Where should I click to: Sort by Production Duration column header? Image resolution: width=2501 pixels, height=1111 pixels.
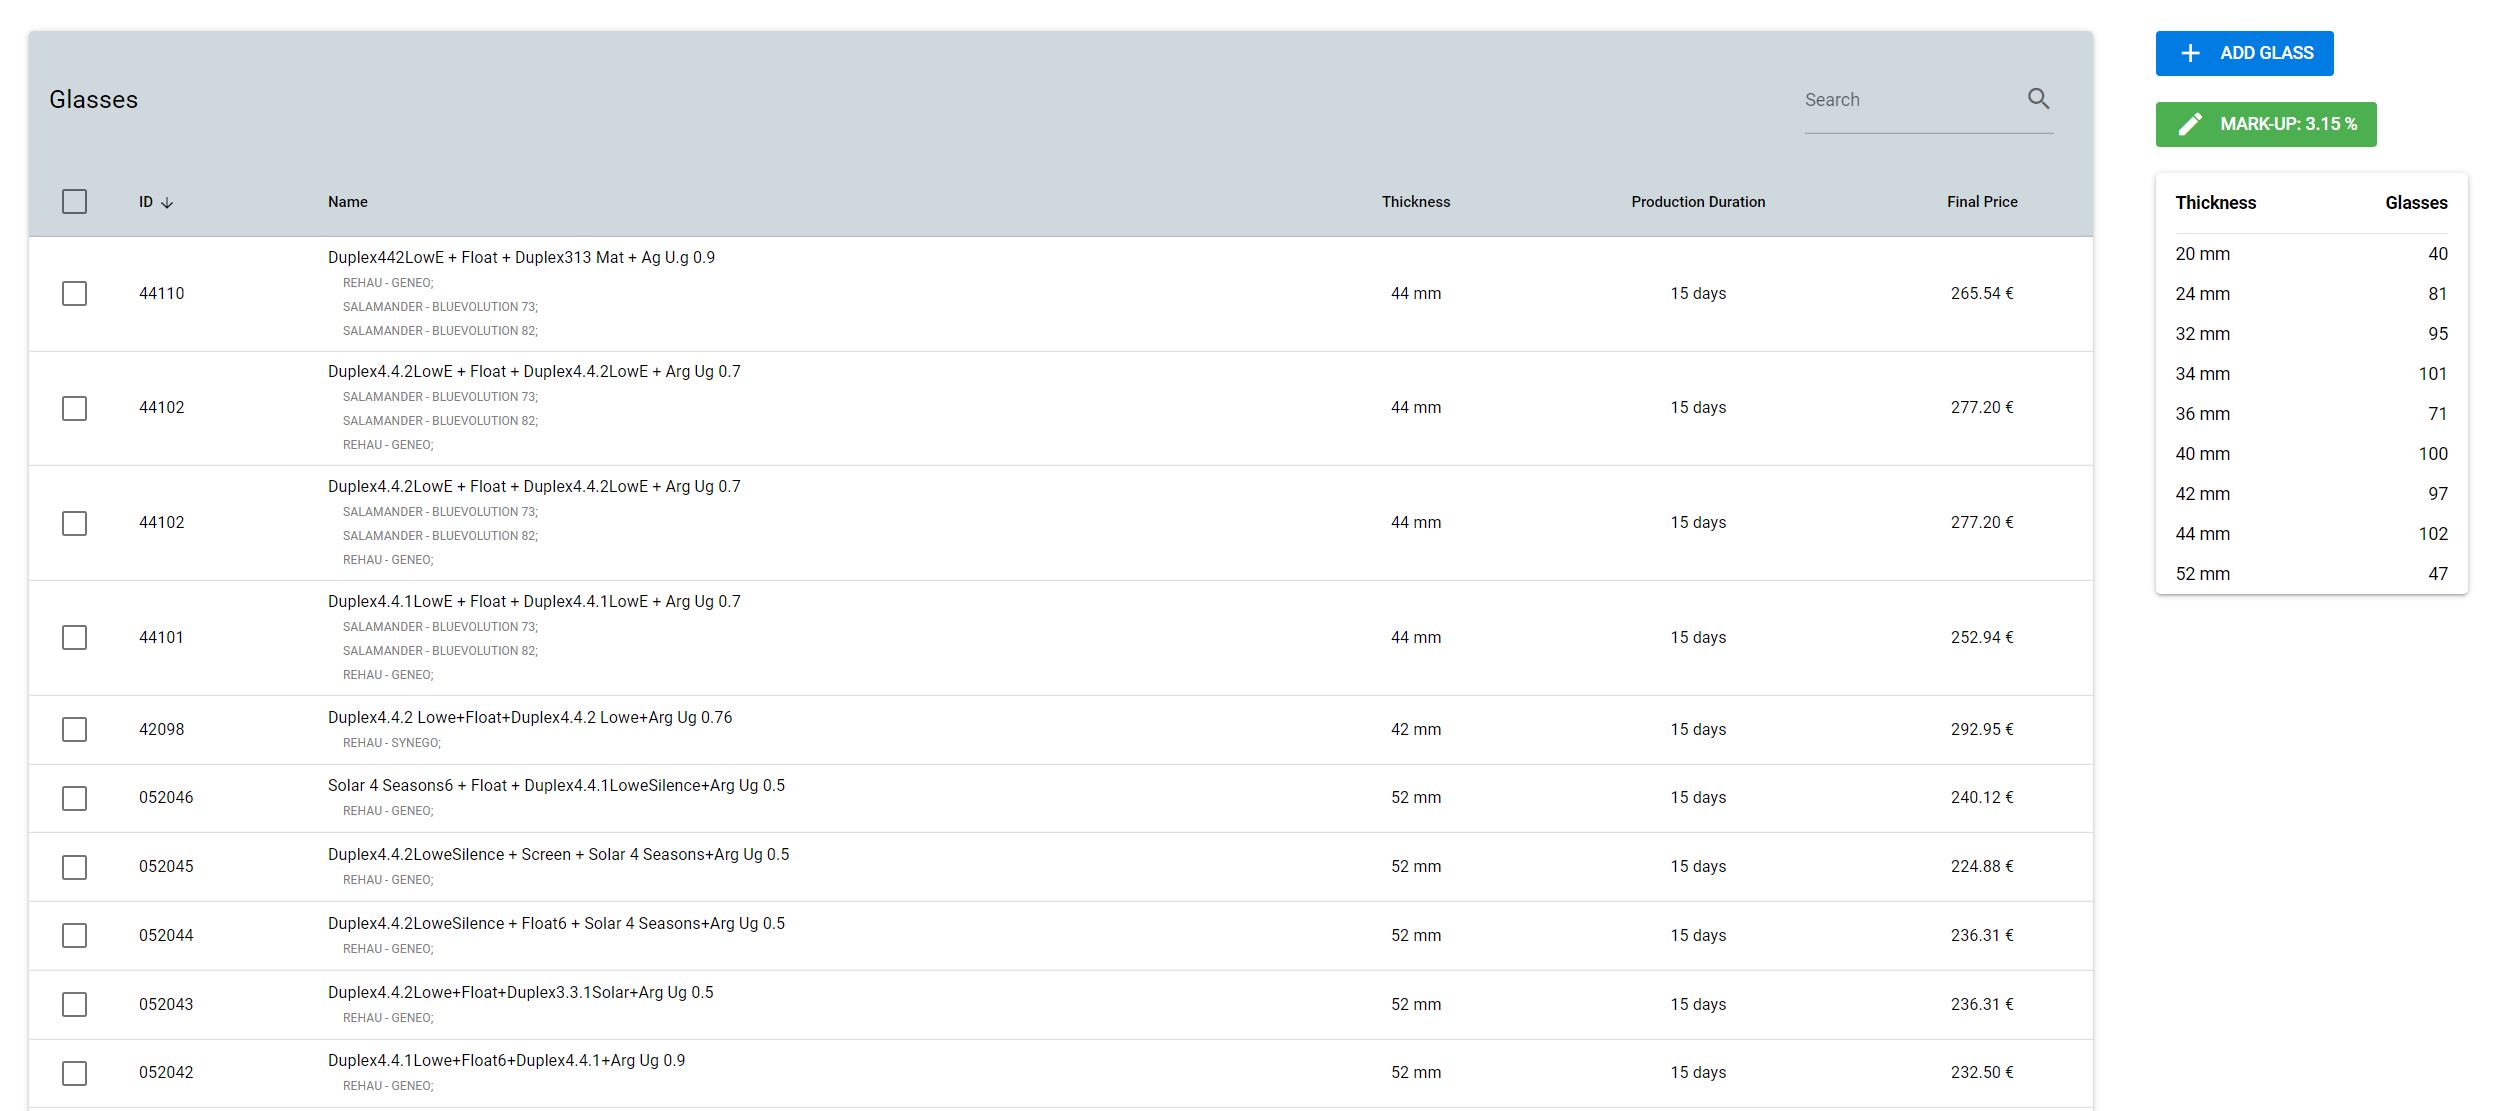1697,202
